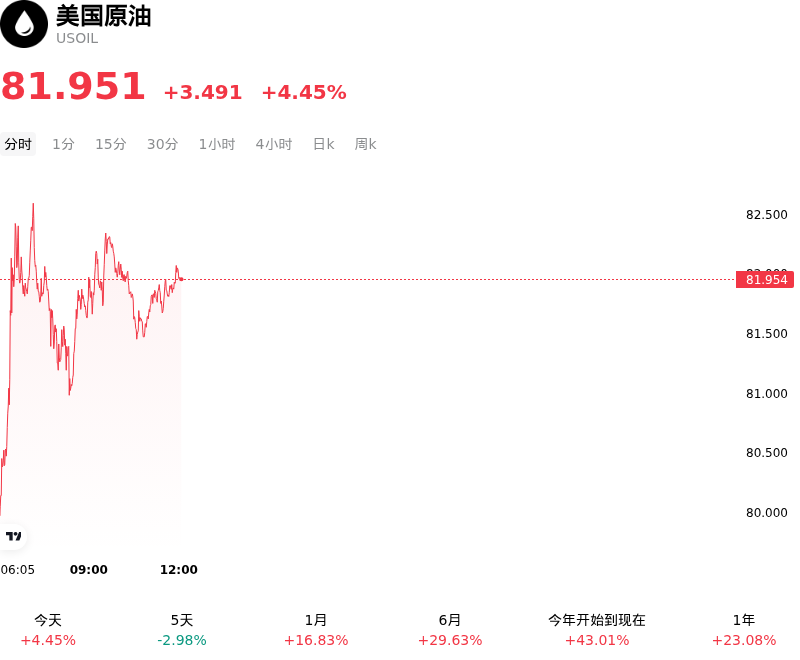This screenshot has height=660, width=800.
Task: Show the 日k daily candlestick view
Action: tap(323, 144)
